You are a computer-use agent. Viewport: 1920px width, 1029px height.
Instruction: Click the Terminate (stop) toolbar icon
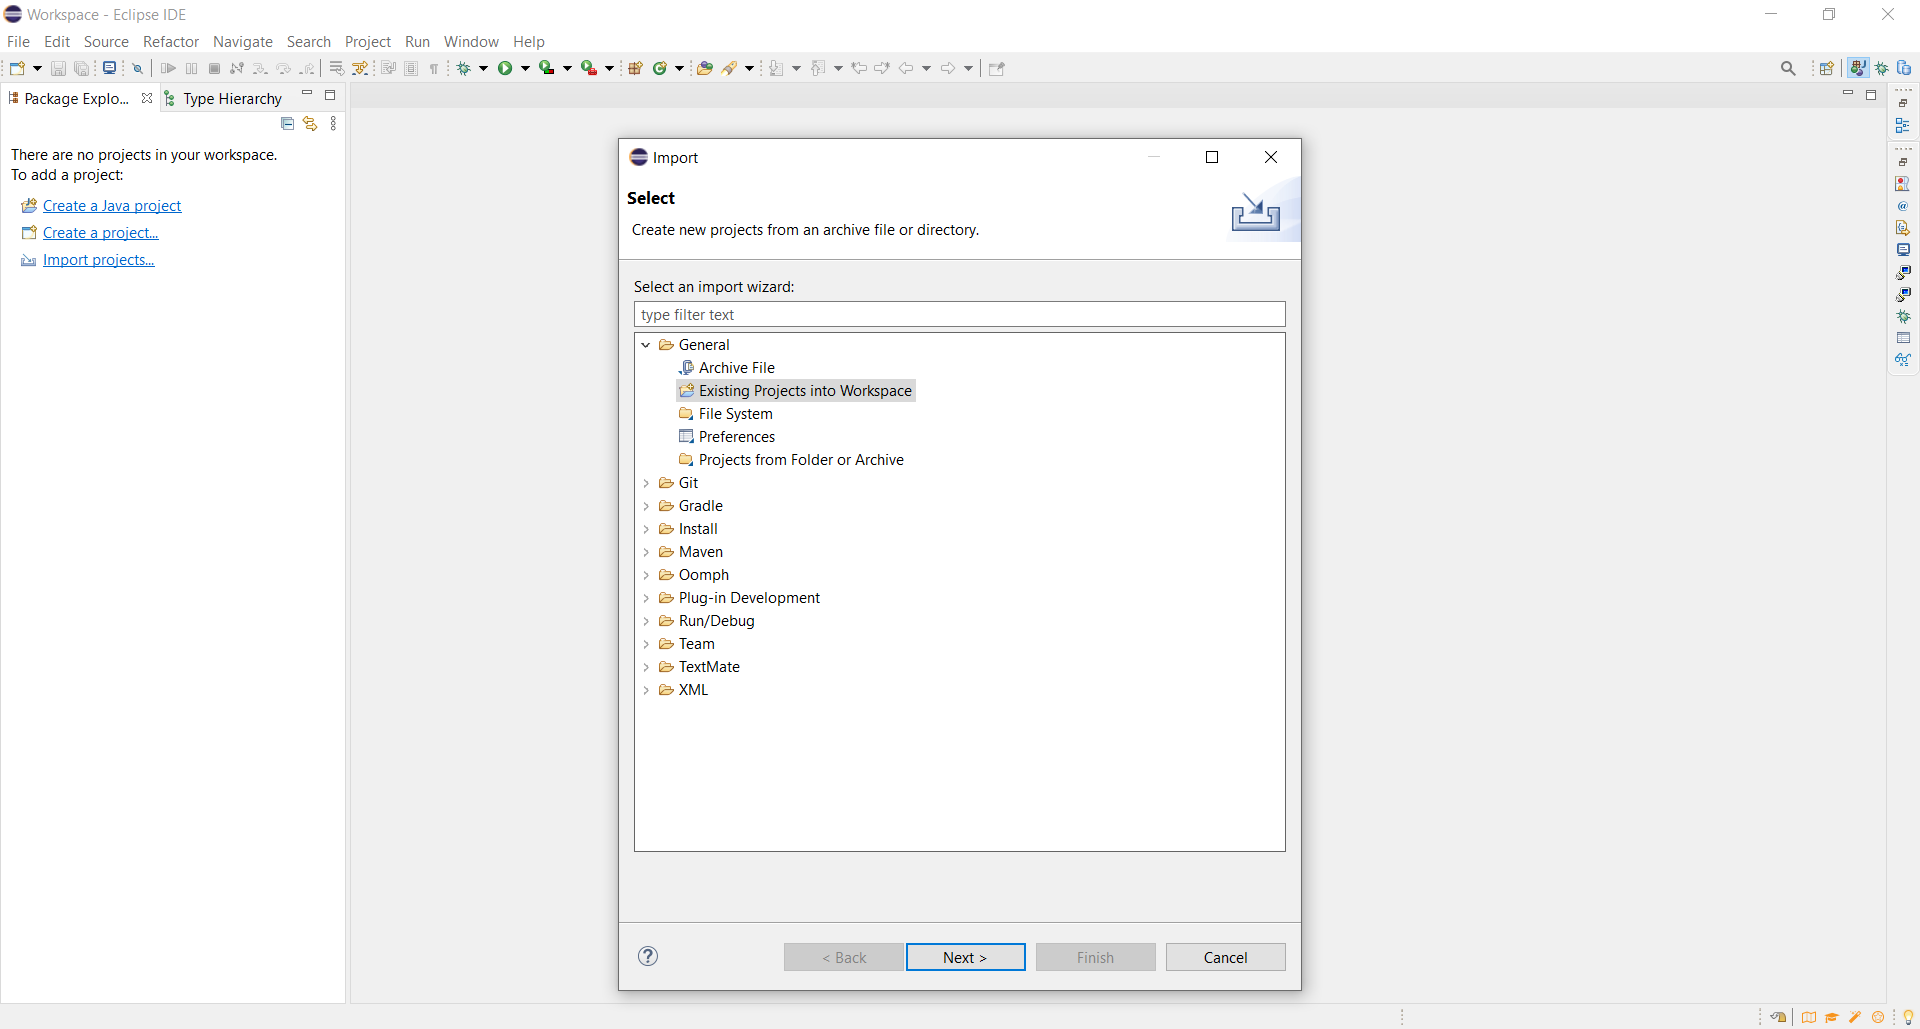click(x=214, y=68)
